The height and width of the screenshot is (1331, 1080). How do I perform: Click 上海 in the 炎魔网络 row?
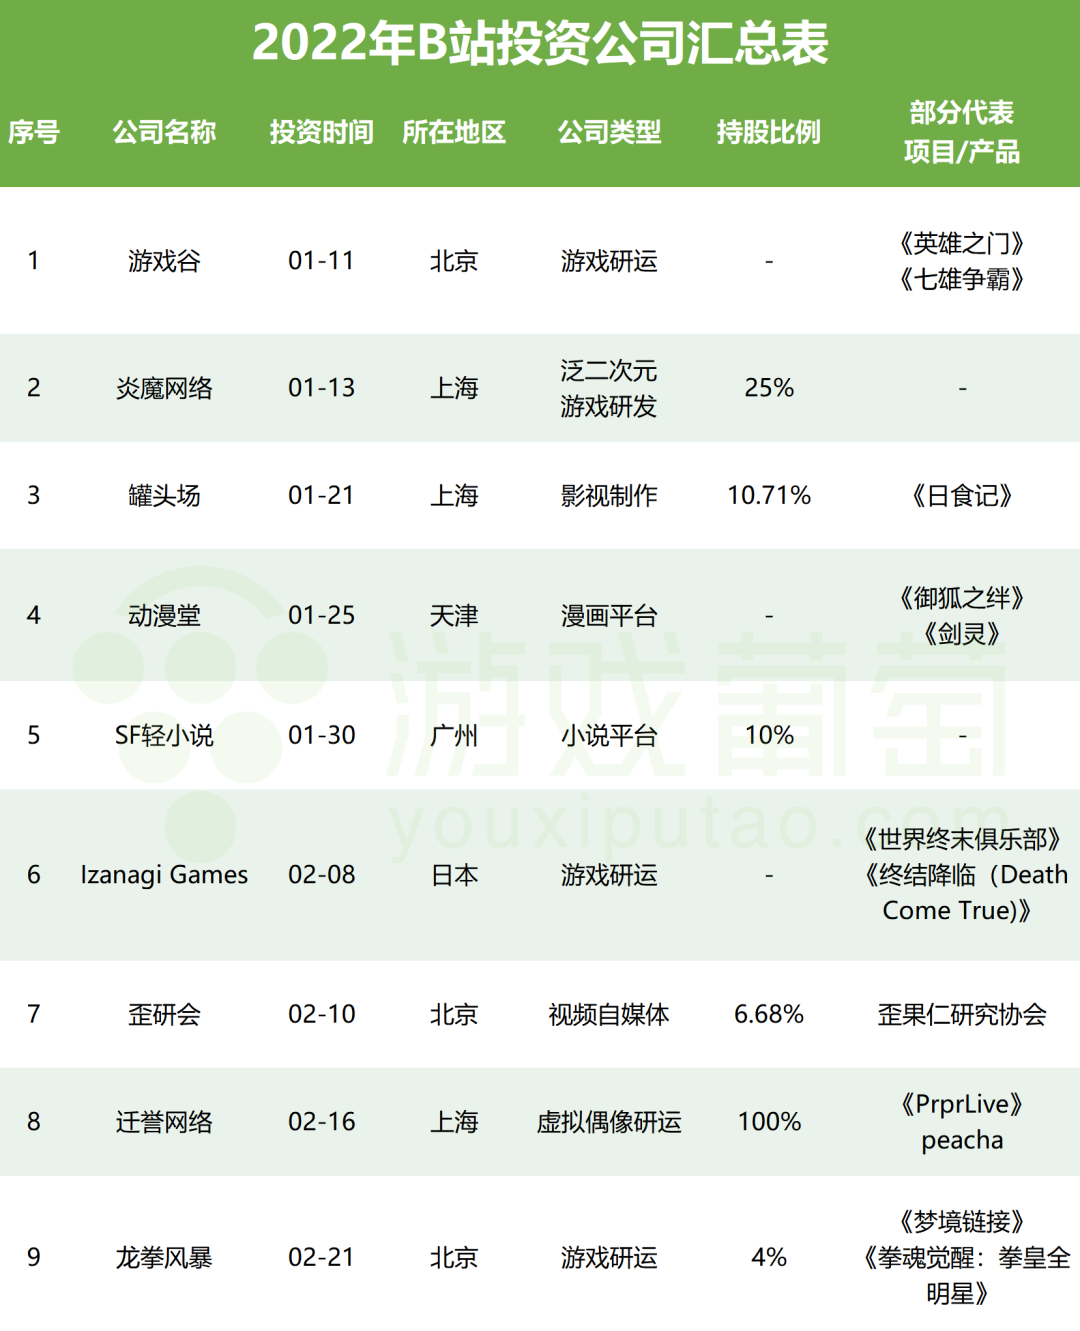point(454,388)
